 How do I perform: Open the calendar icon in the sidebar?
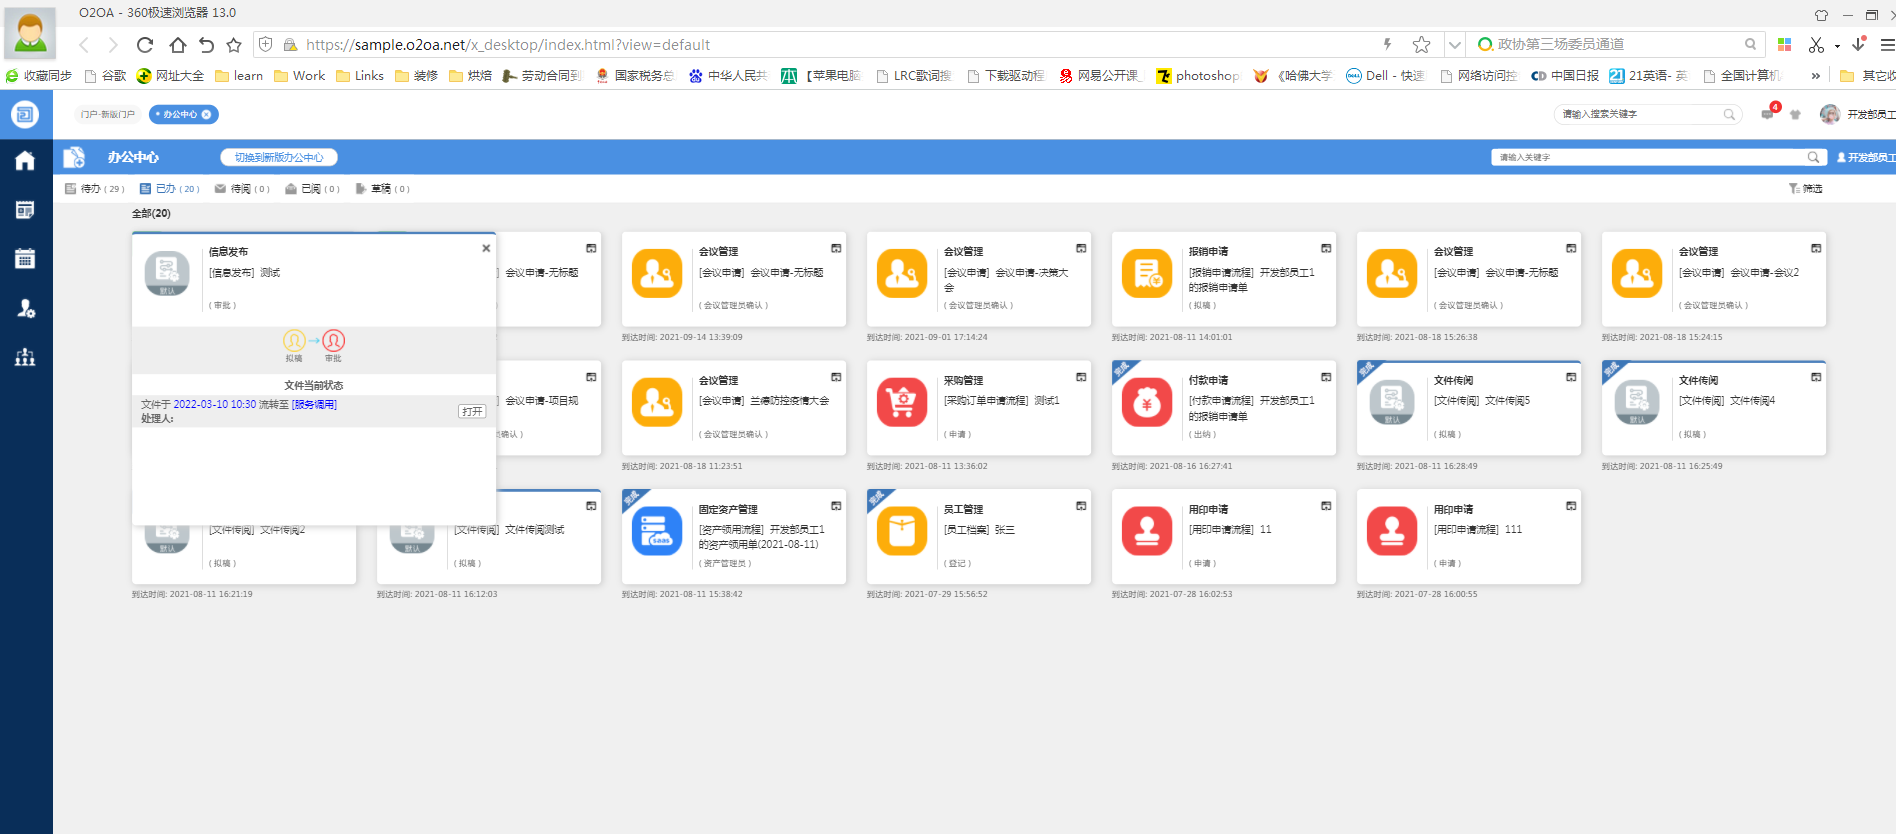[25, 259]
